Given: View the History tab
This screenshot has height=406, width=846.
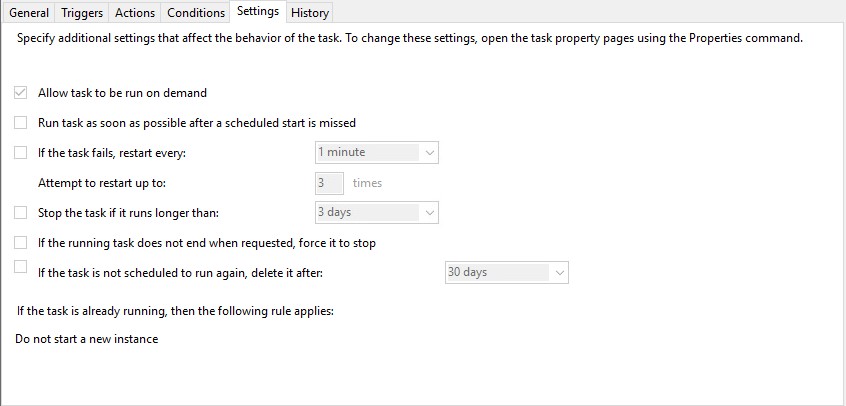Looking at the screenshot, I should point(310,12).
